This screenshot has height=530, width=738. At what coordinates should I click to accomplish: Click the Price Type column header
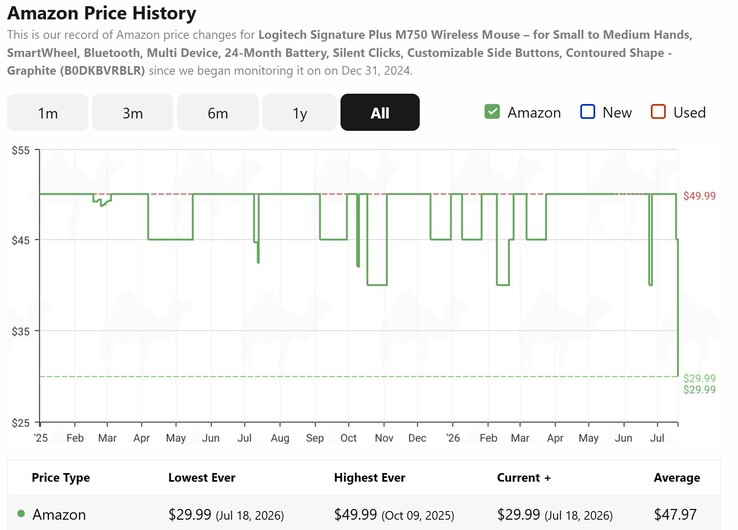pos(61,477)
